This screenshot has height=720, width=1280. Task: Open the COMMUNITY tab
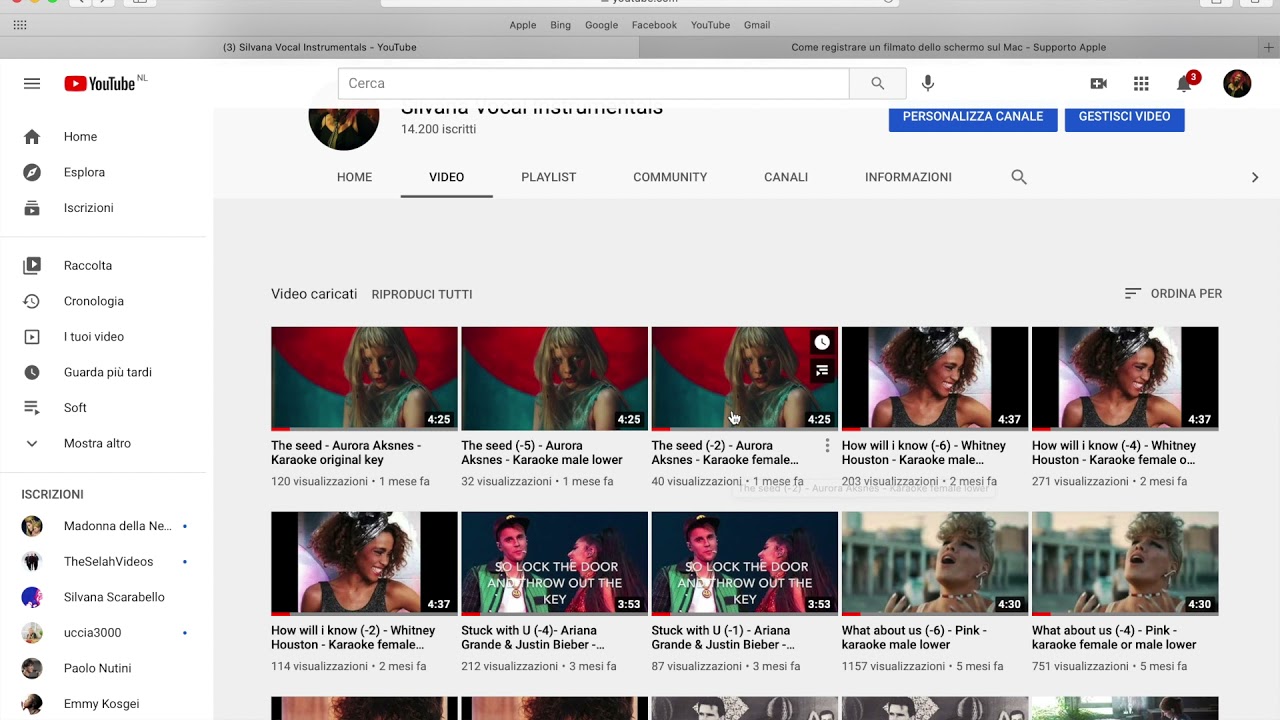tap(670, 177)
